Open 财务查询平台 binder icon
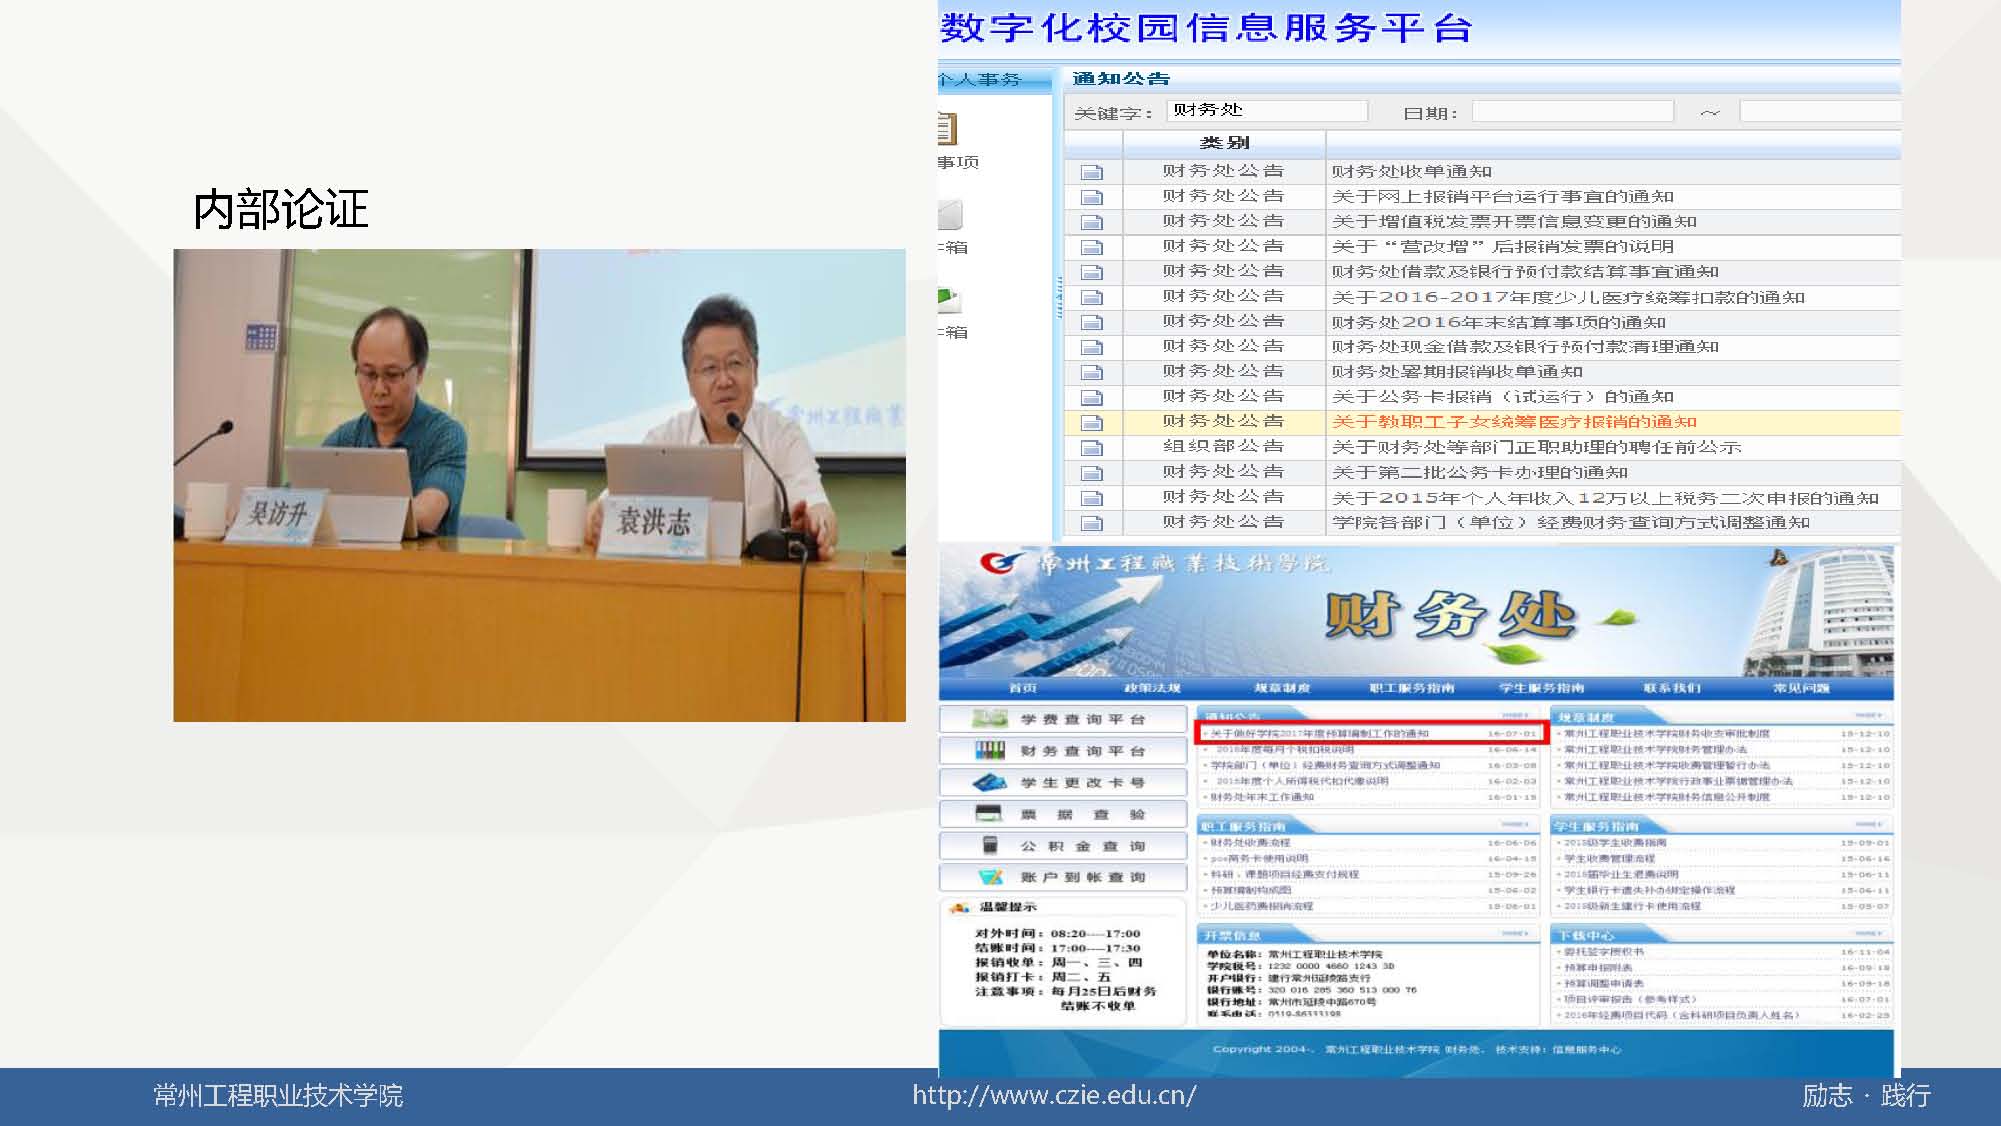 tap(990, 750)
